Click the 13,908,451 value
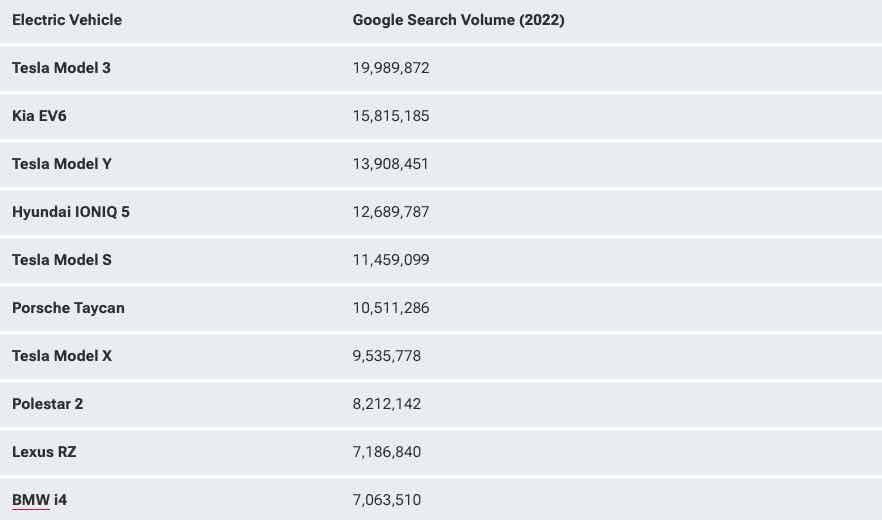 pyautogui.click(x=391, y=164)
